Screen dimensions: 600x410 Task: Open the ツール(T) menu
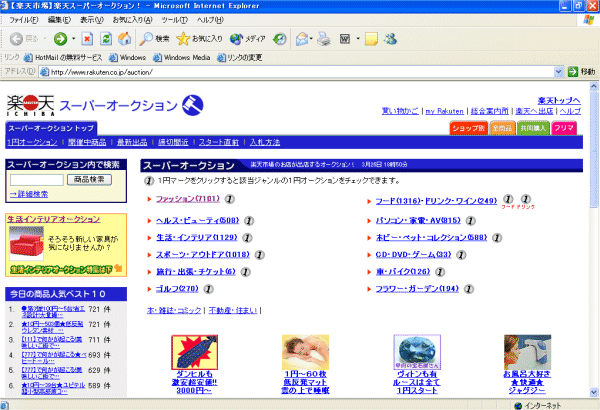tap(174, 20)
